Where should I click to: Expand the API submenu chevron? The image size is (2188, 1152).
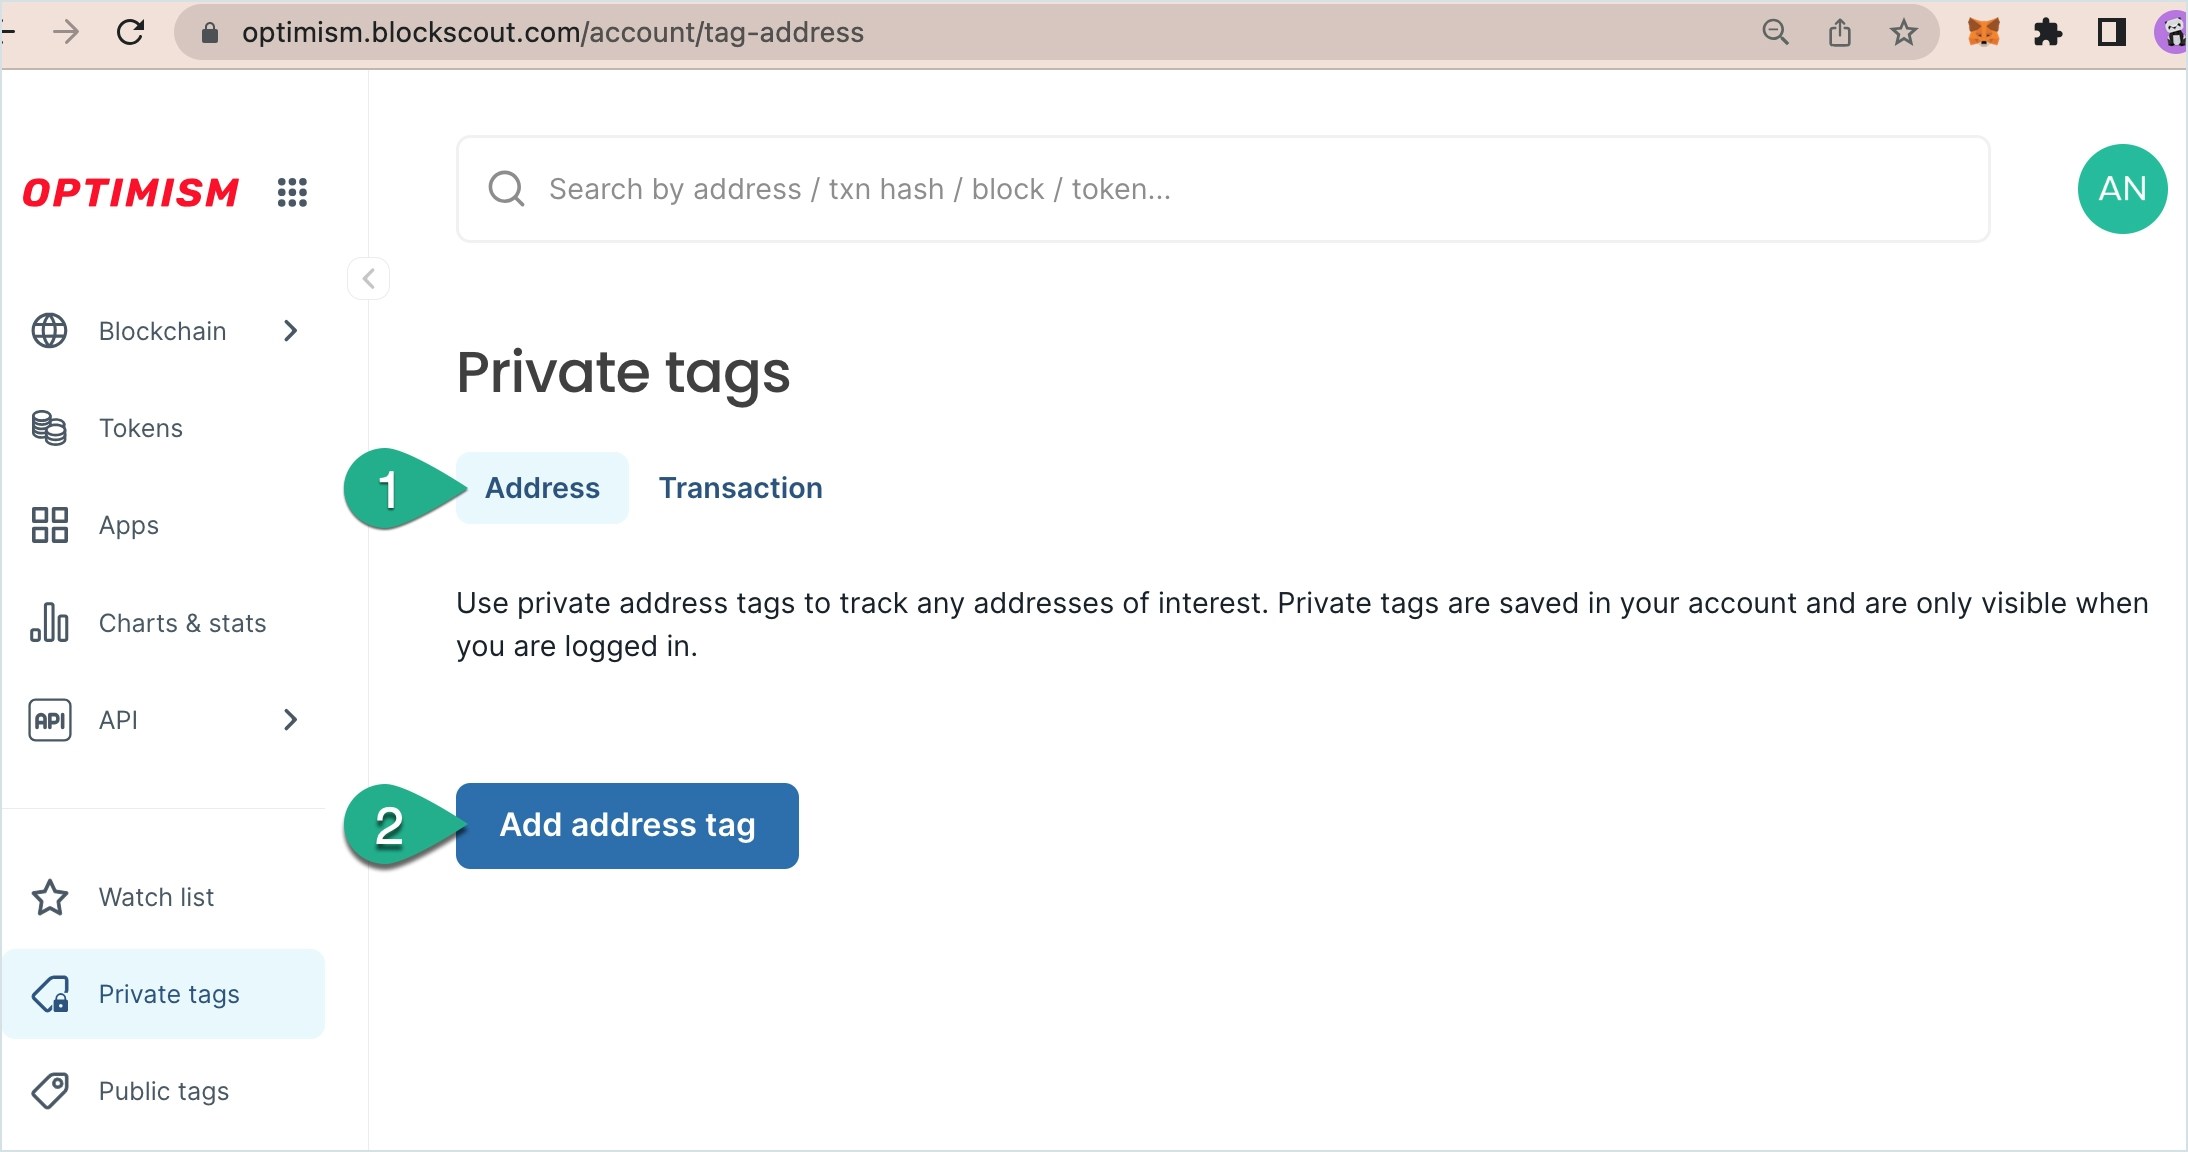290,720
